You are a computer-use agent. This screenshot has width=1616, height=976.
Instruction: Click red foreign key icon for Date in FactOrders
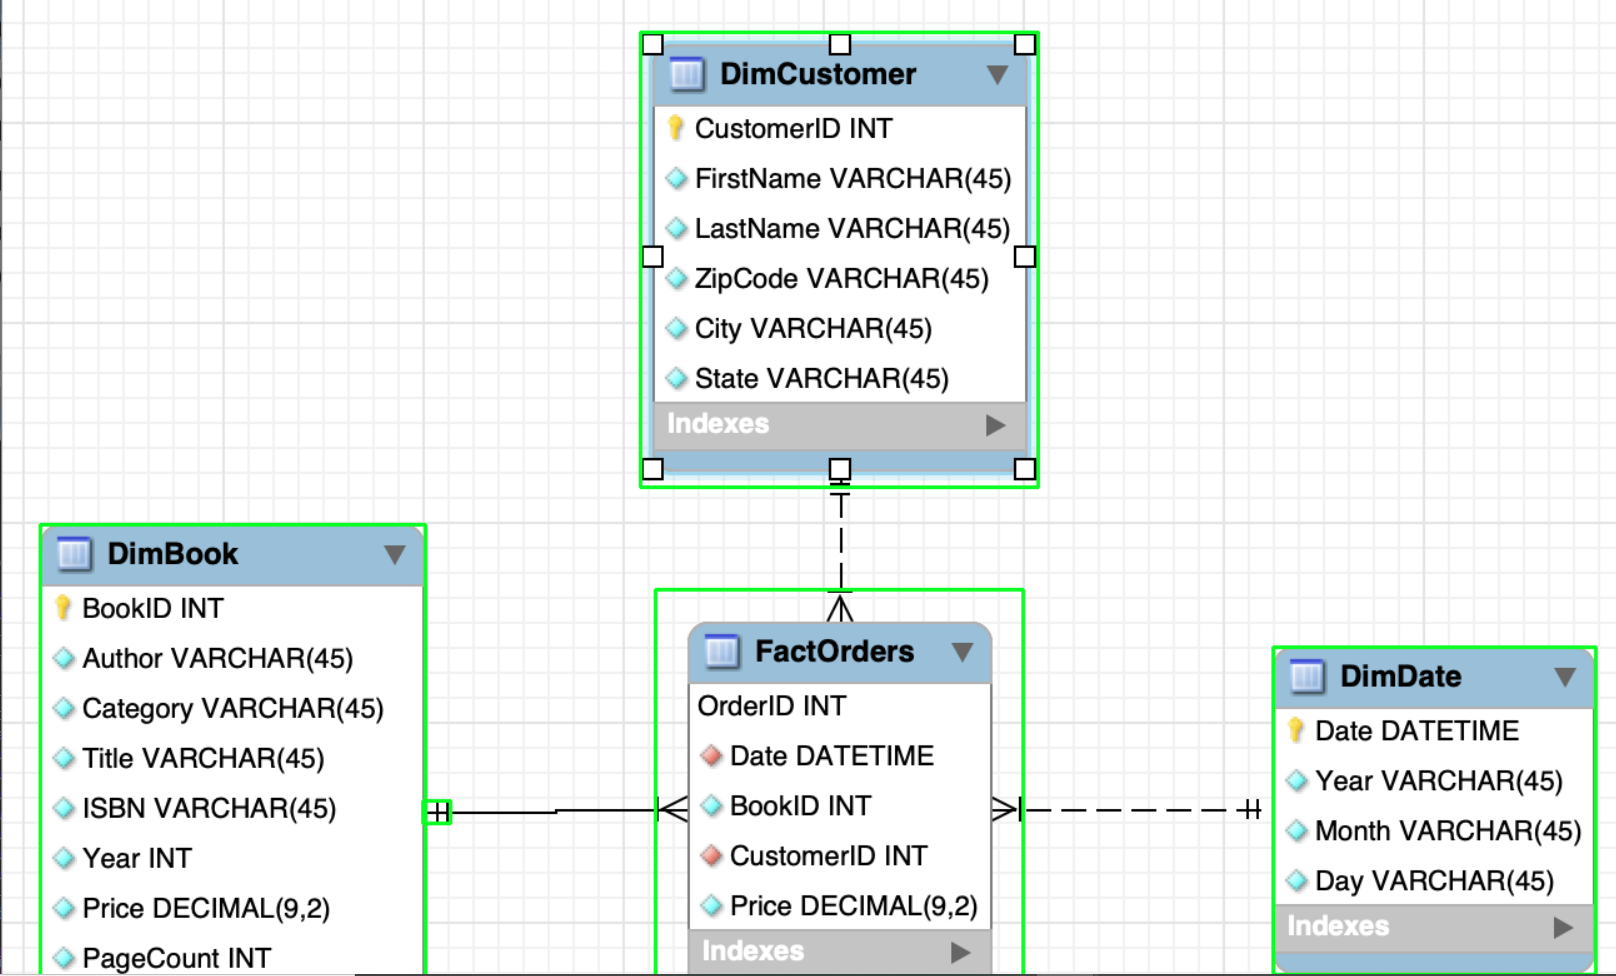tap(712, 756)
